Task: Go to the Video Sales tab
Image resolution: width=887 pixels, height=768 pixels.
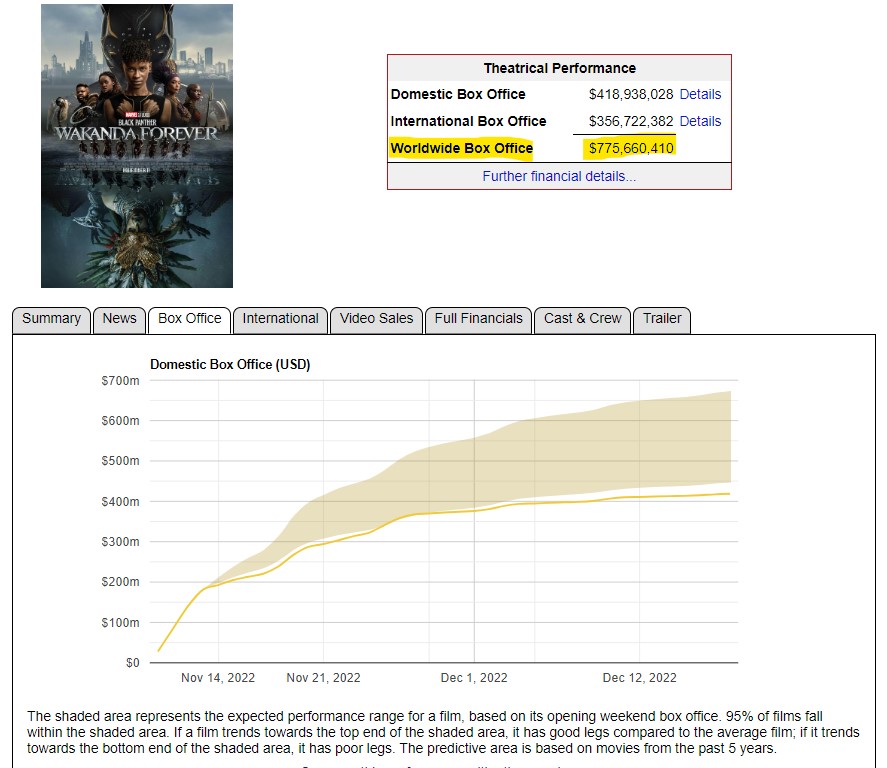Action: tap(377, 319)
